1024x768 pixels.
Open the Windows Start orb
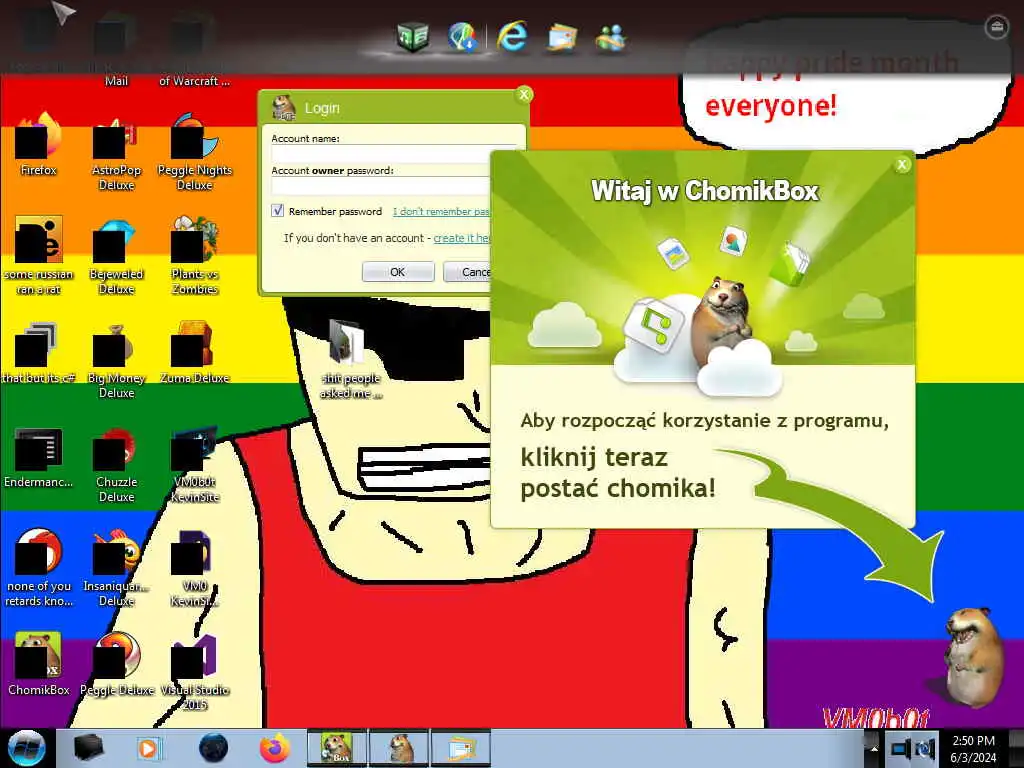point(26,748)
